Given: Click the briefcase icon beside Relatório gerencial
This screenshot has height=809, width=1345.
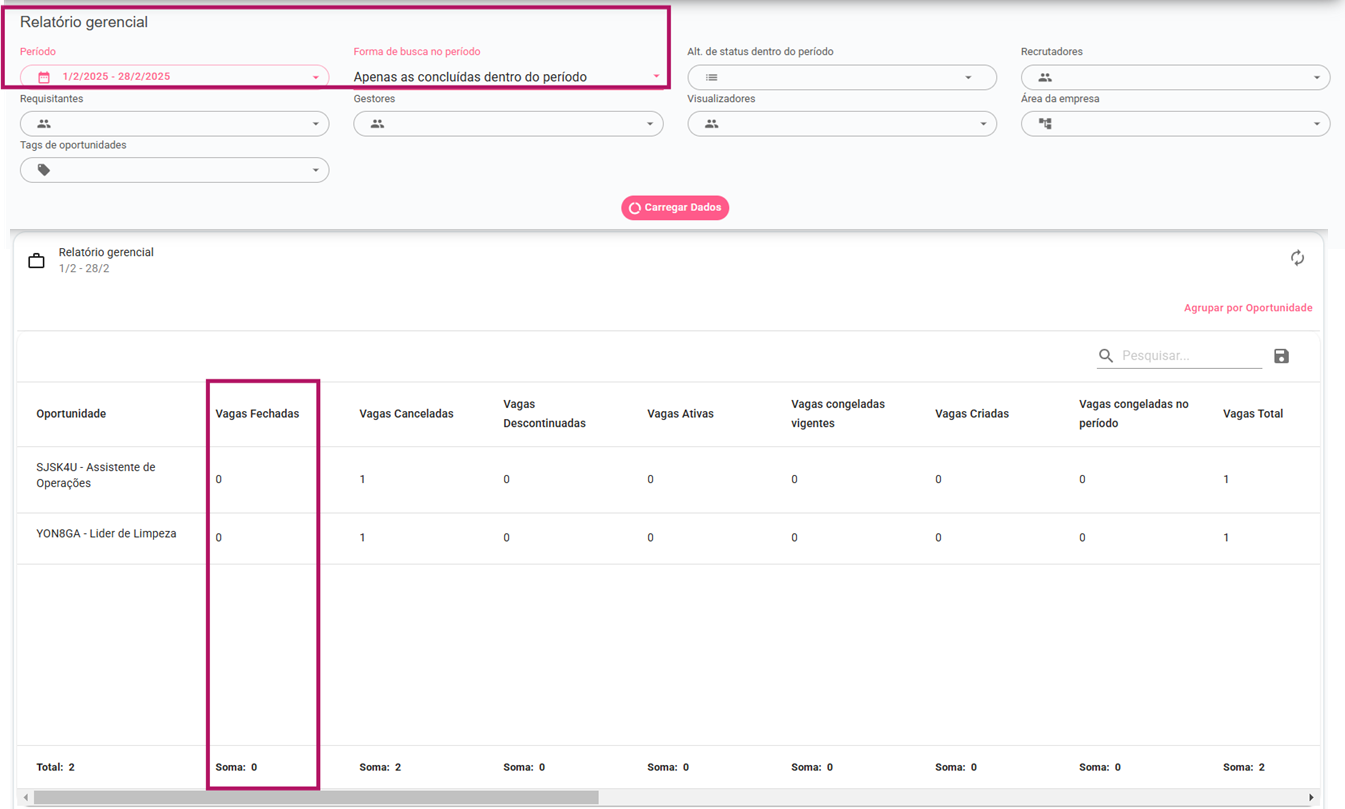Looking at the screenshot, I should click(x=36, y=261).
